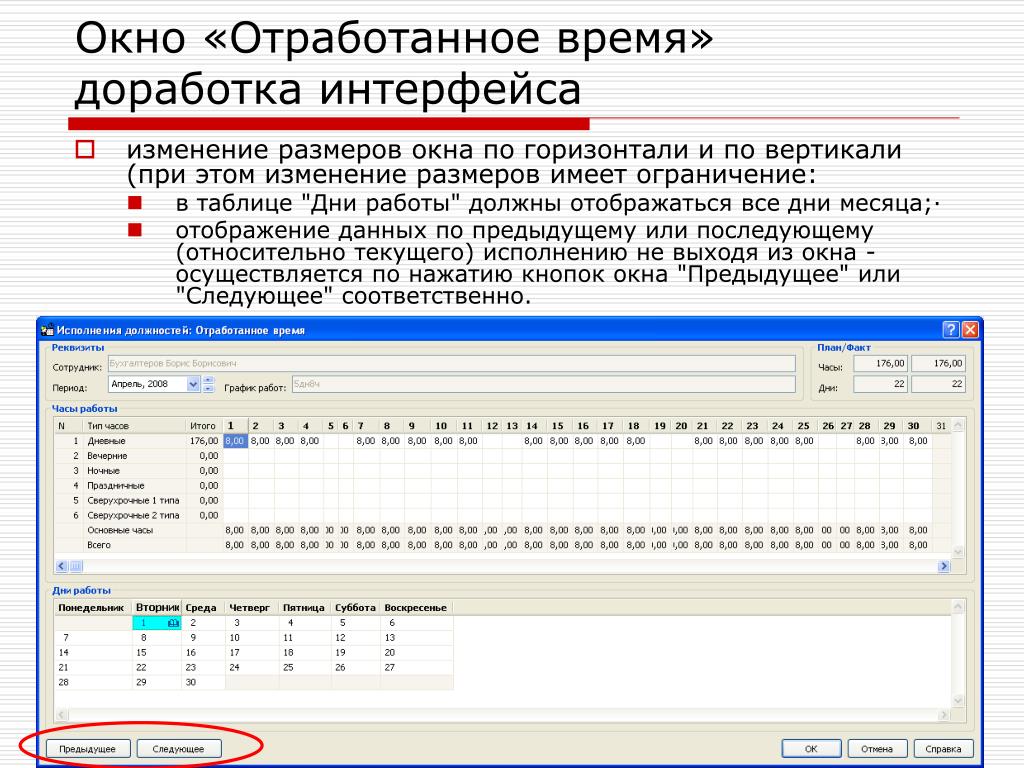Click the Итого column header

pos(204,426)
